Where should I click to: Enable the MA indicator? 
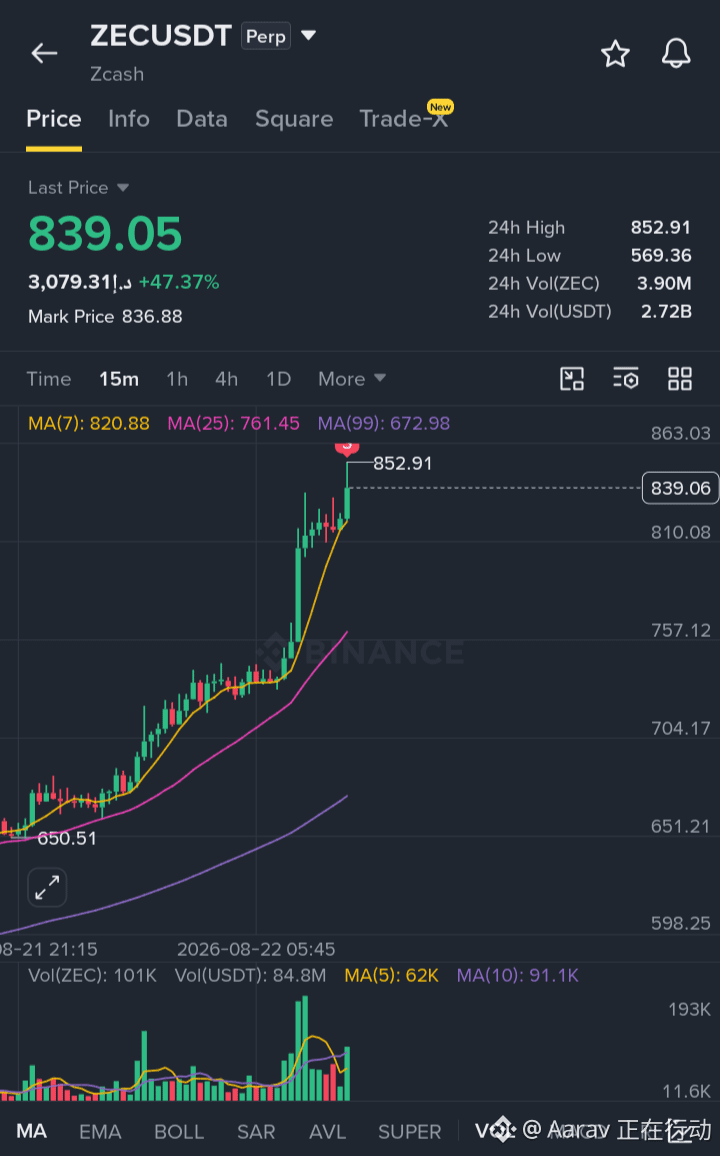pyautogui.click(x=32, y=1131)
